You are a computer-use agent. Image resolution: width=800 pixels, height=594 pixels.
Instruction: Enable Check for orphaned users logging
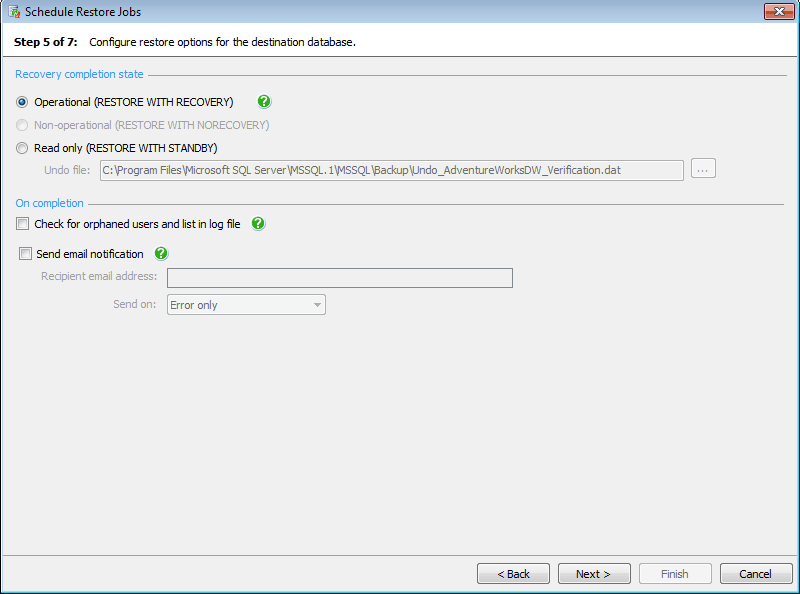point(24,224)
